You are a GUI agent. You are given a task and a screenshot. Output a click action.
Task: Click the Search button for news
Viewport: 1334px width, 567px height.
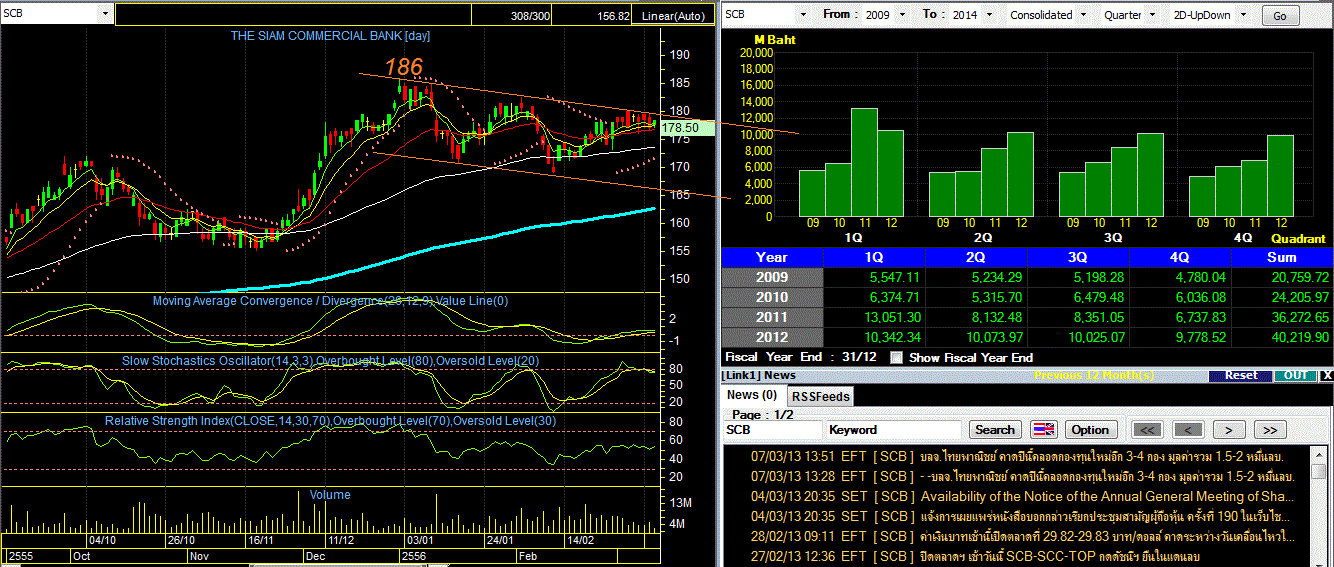994,429
